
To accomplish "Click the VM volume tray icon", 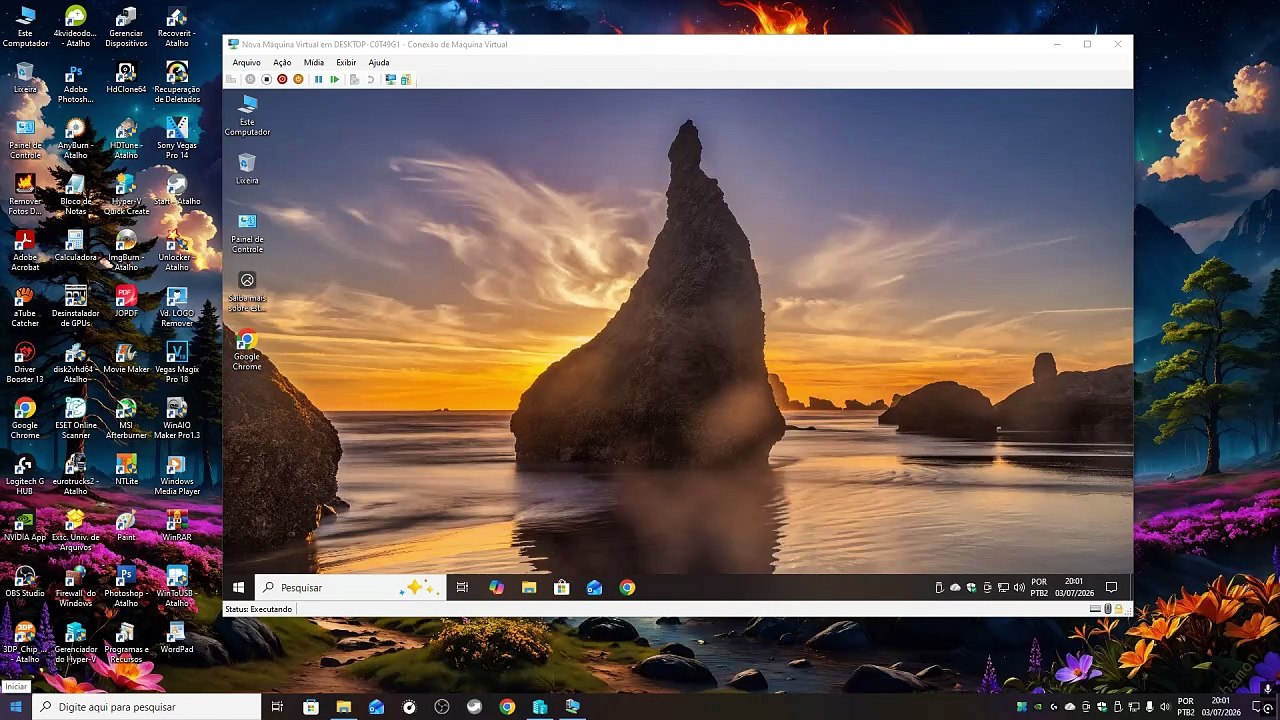I will tap(1019, 587).
